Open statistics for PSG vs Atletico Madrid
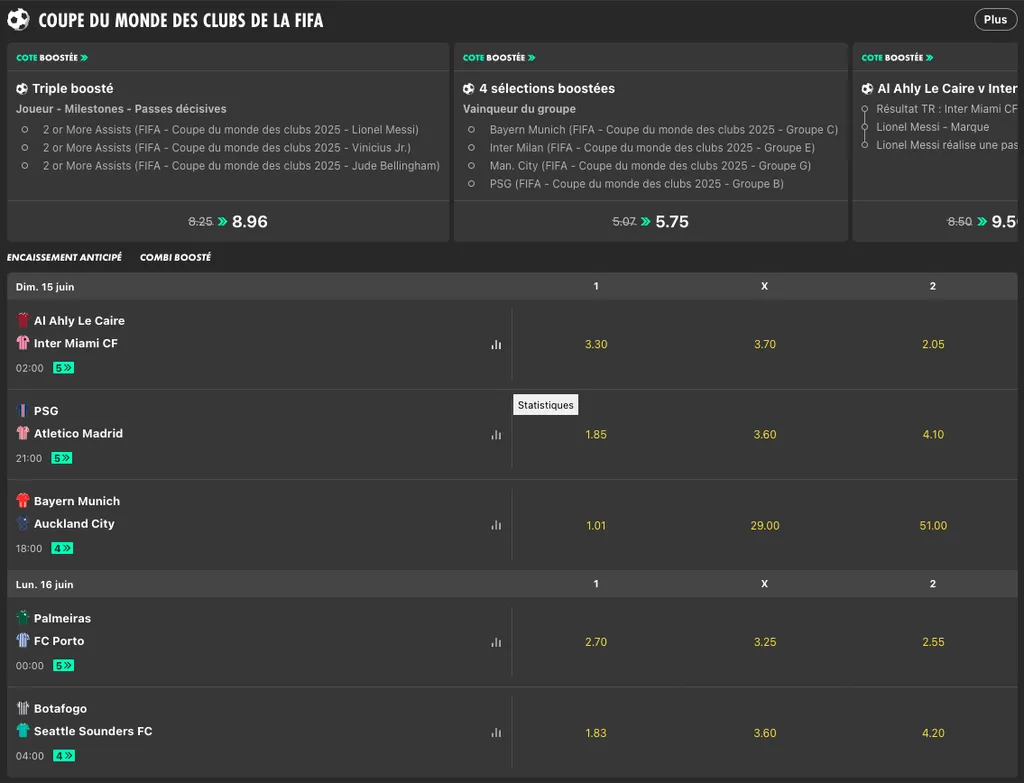 point(496,435)
